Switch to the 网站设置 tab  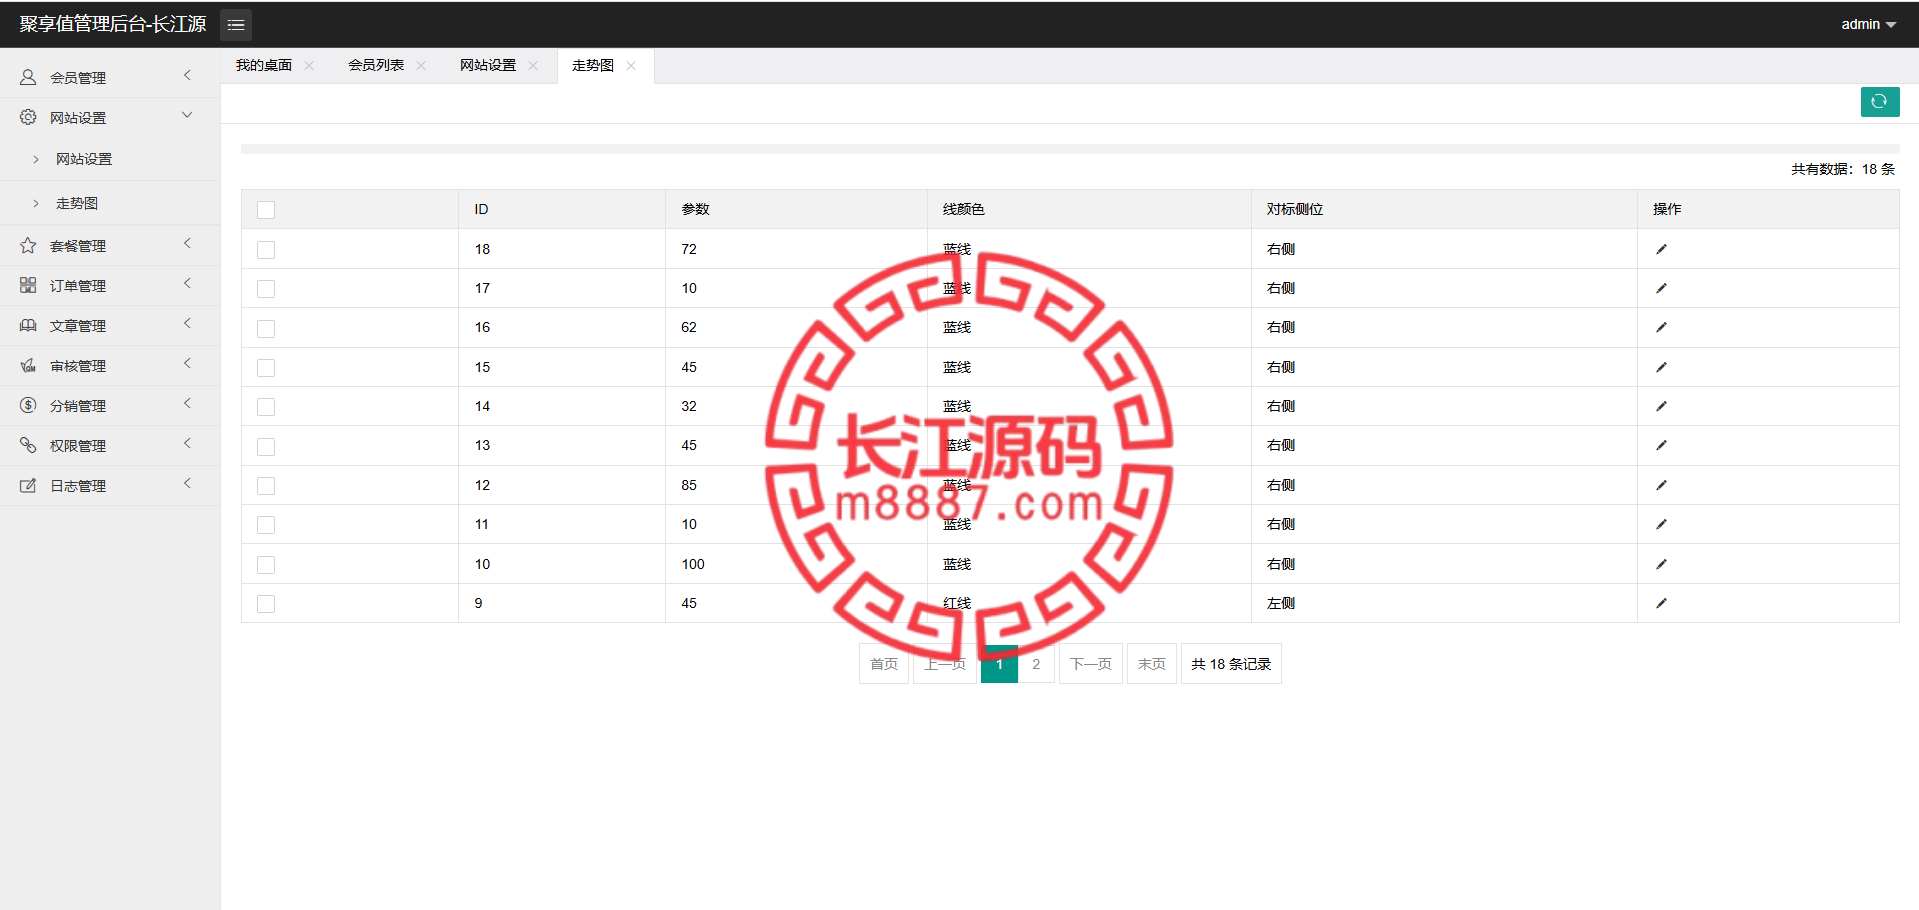tap(488, 65)
